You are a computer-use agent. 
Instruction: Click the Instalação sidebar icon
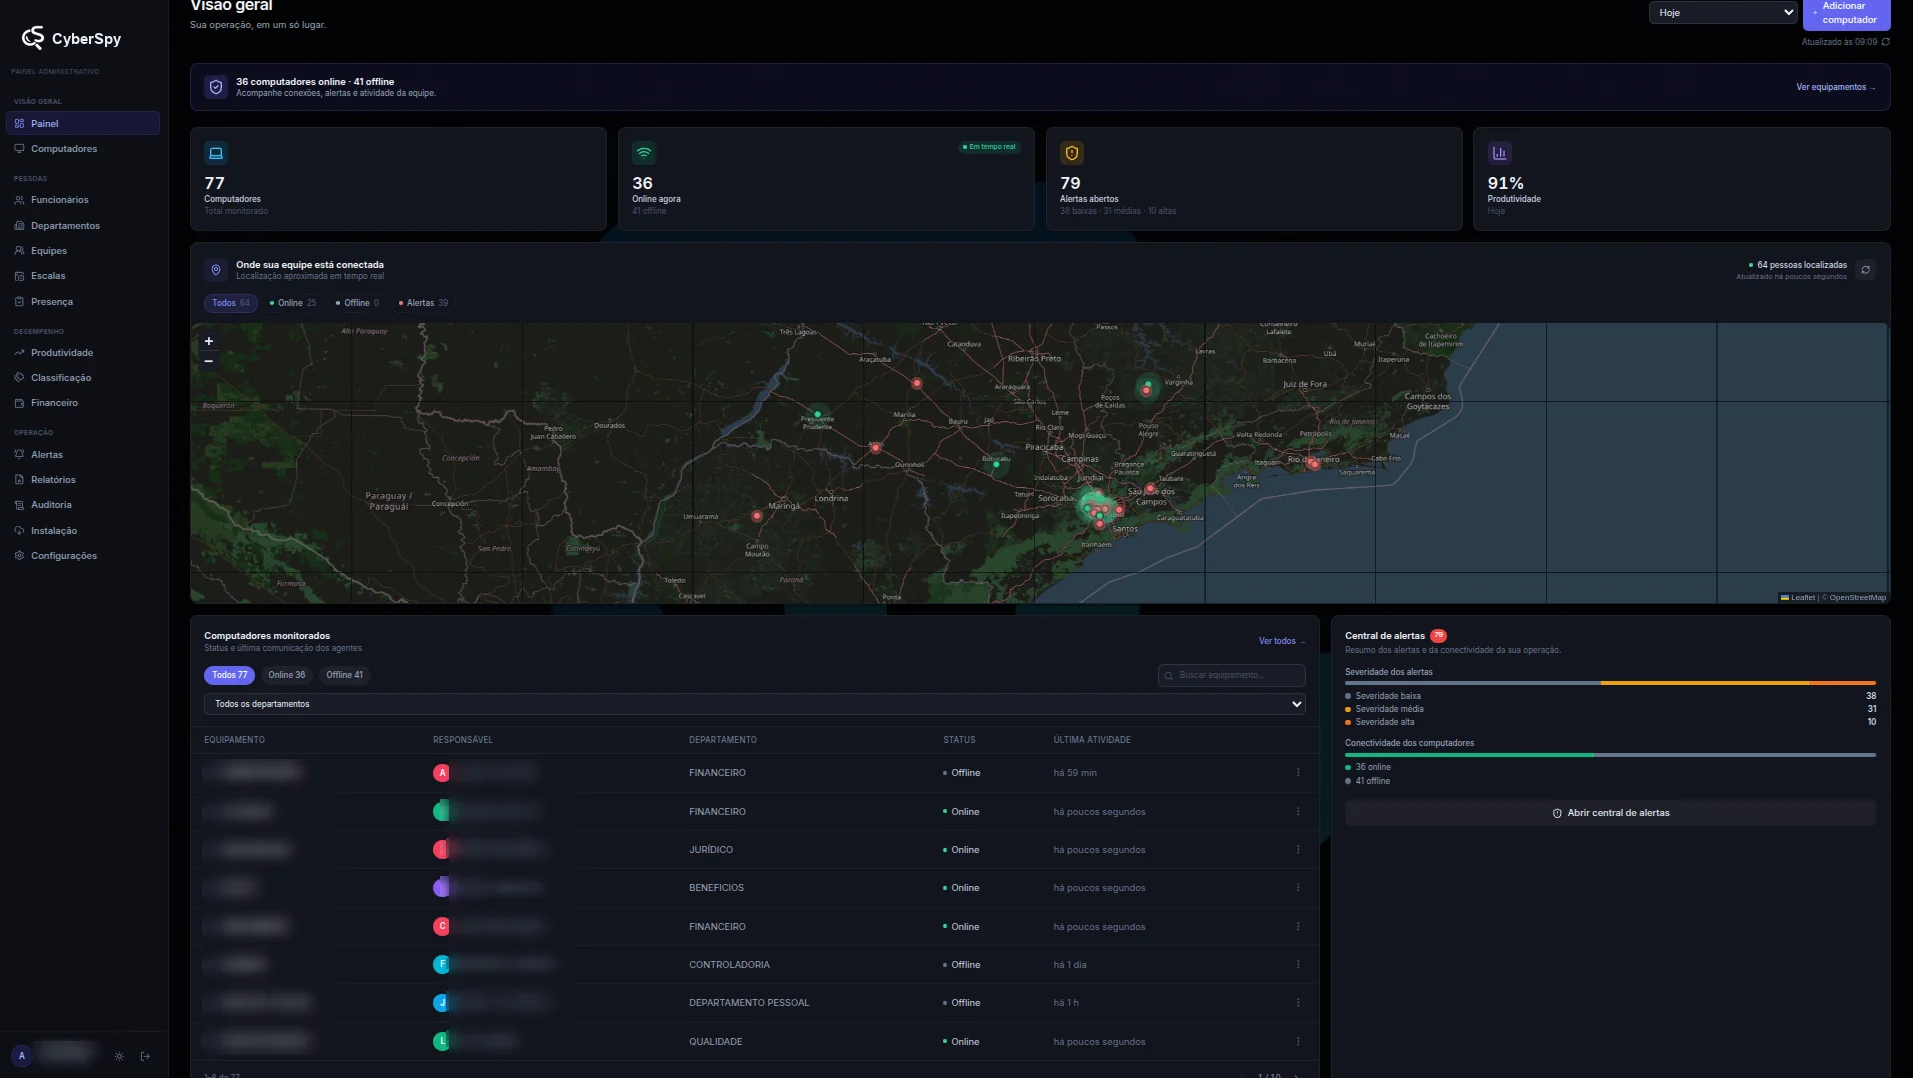19,531
